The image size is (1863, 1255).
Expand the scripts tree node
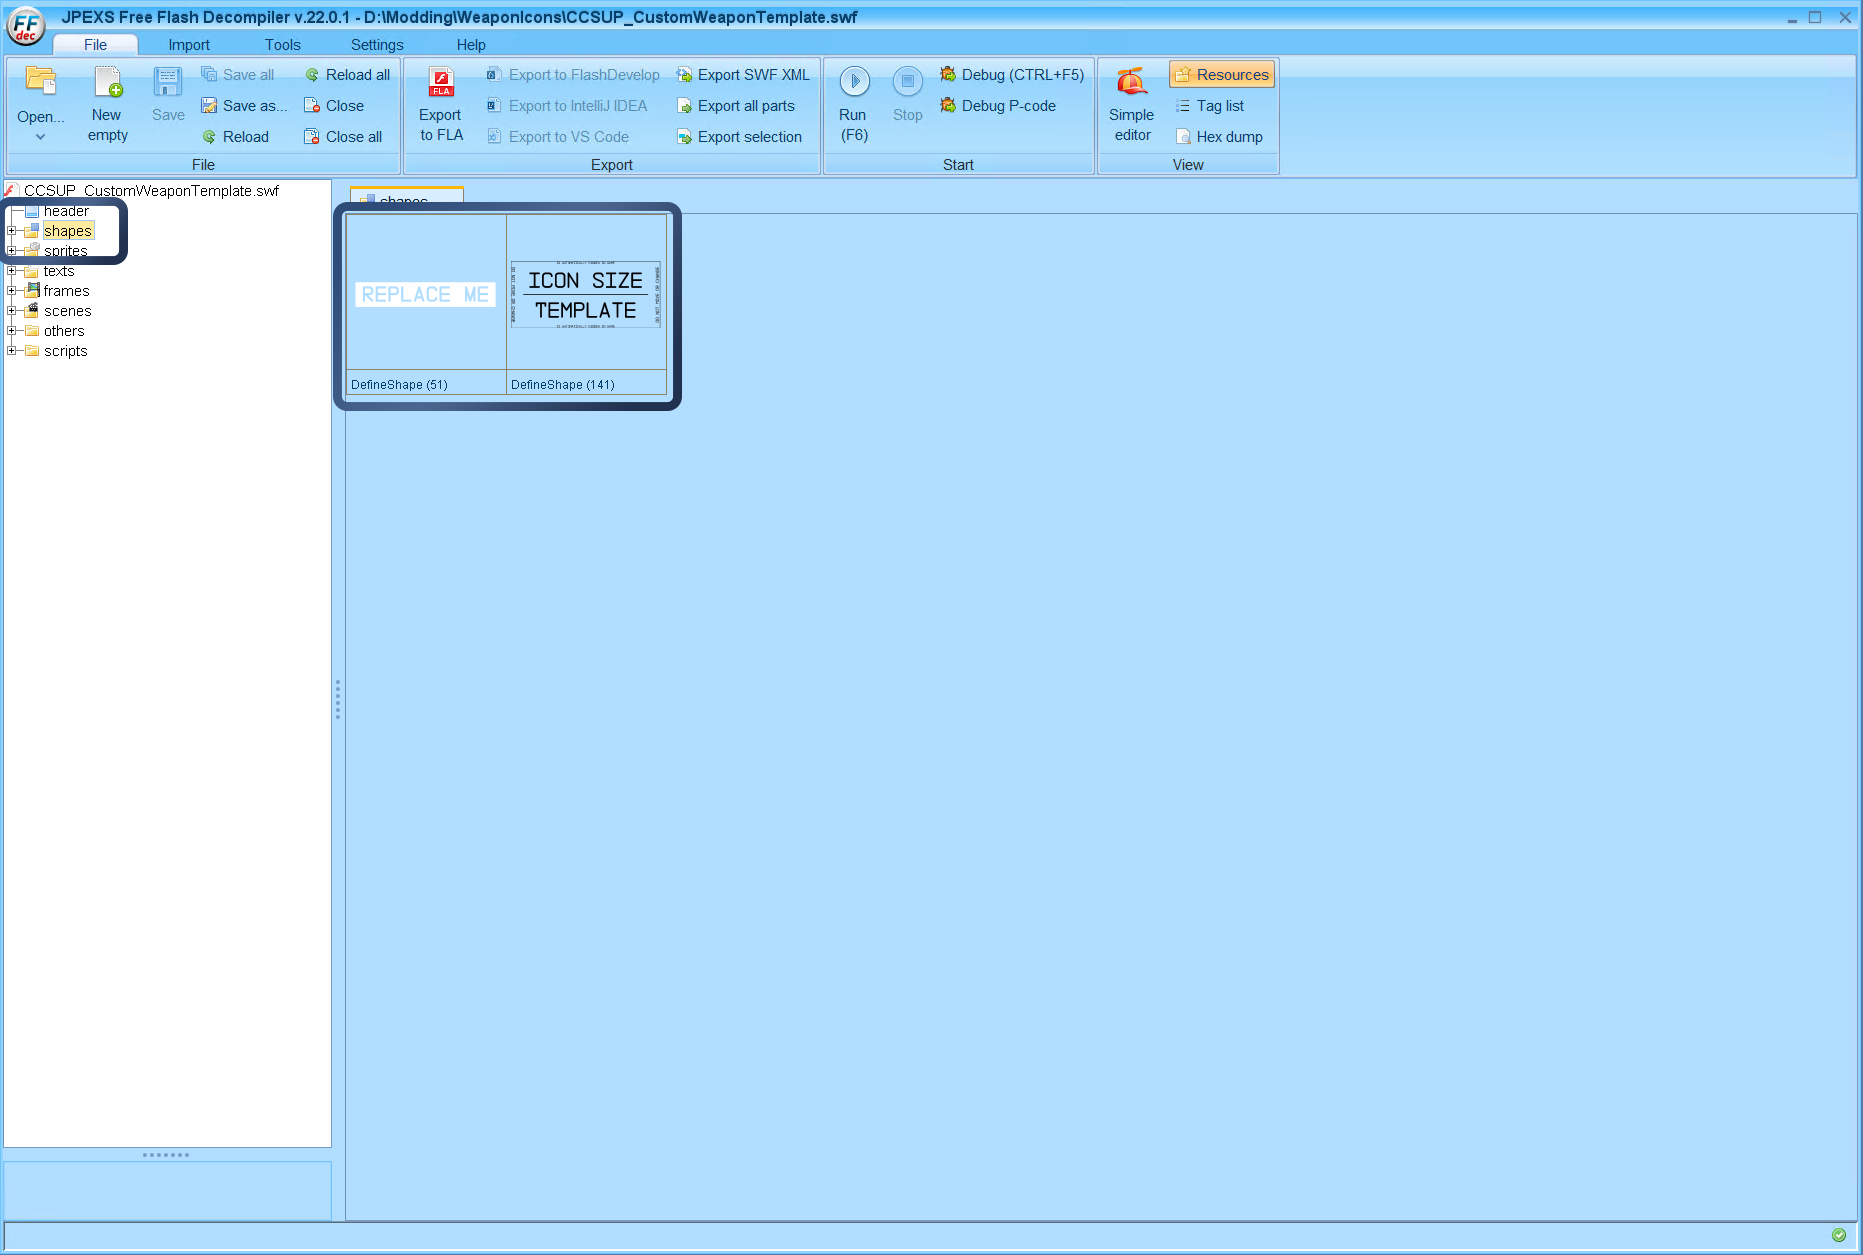tap(11, 350)
